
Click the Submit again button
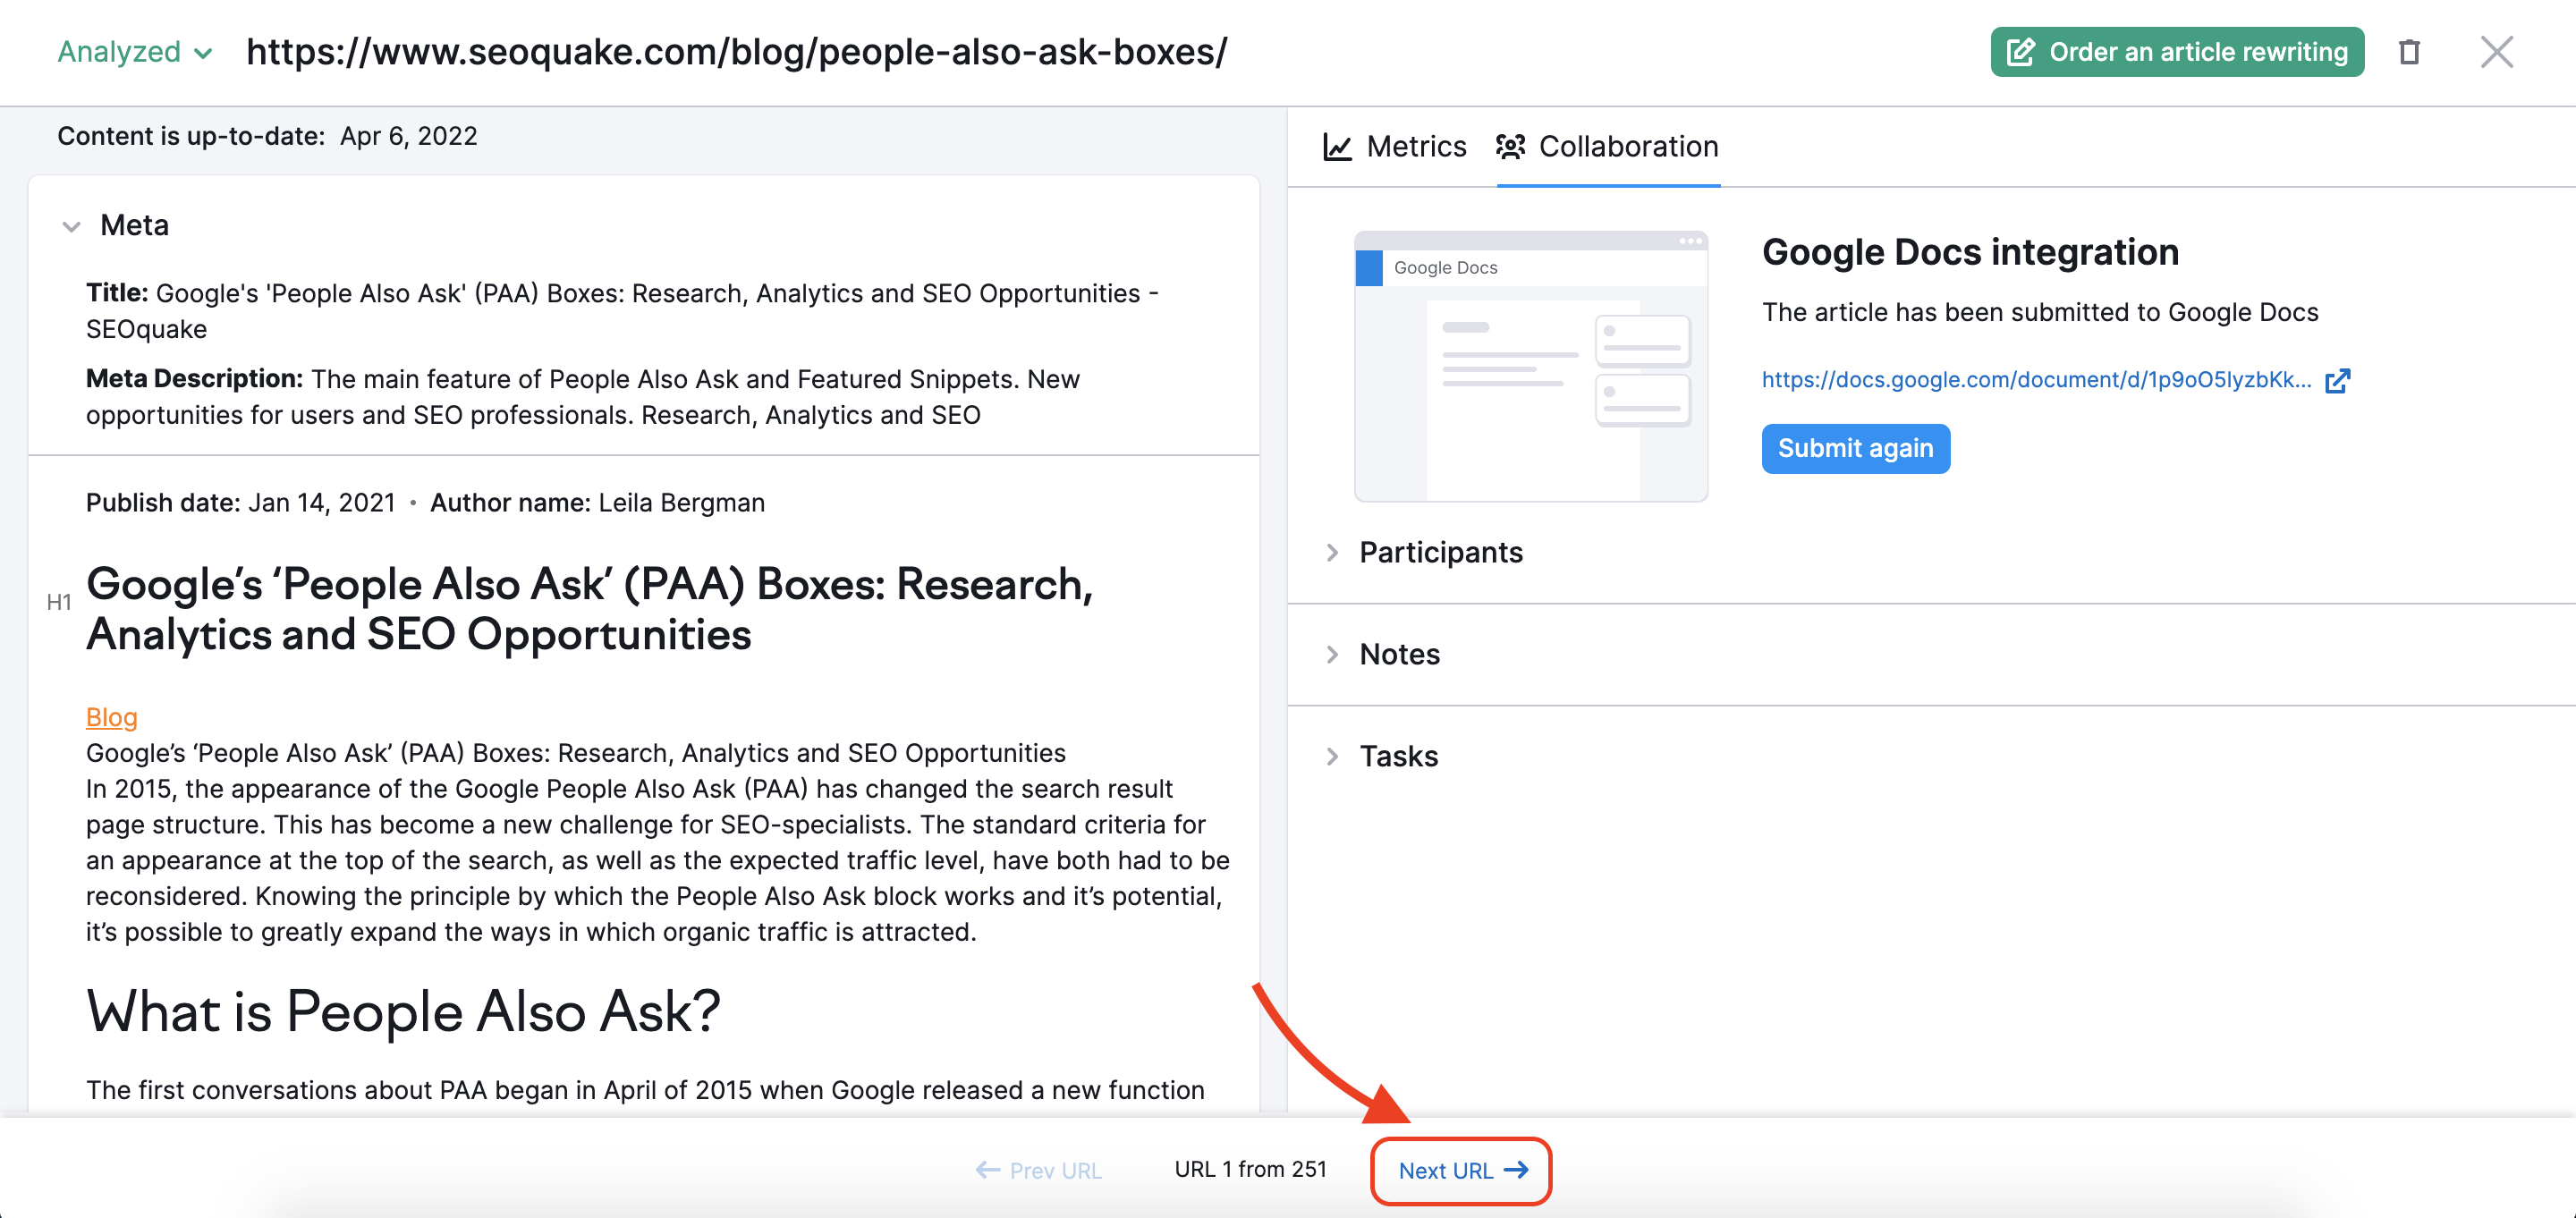click(1855, 449)
